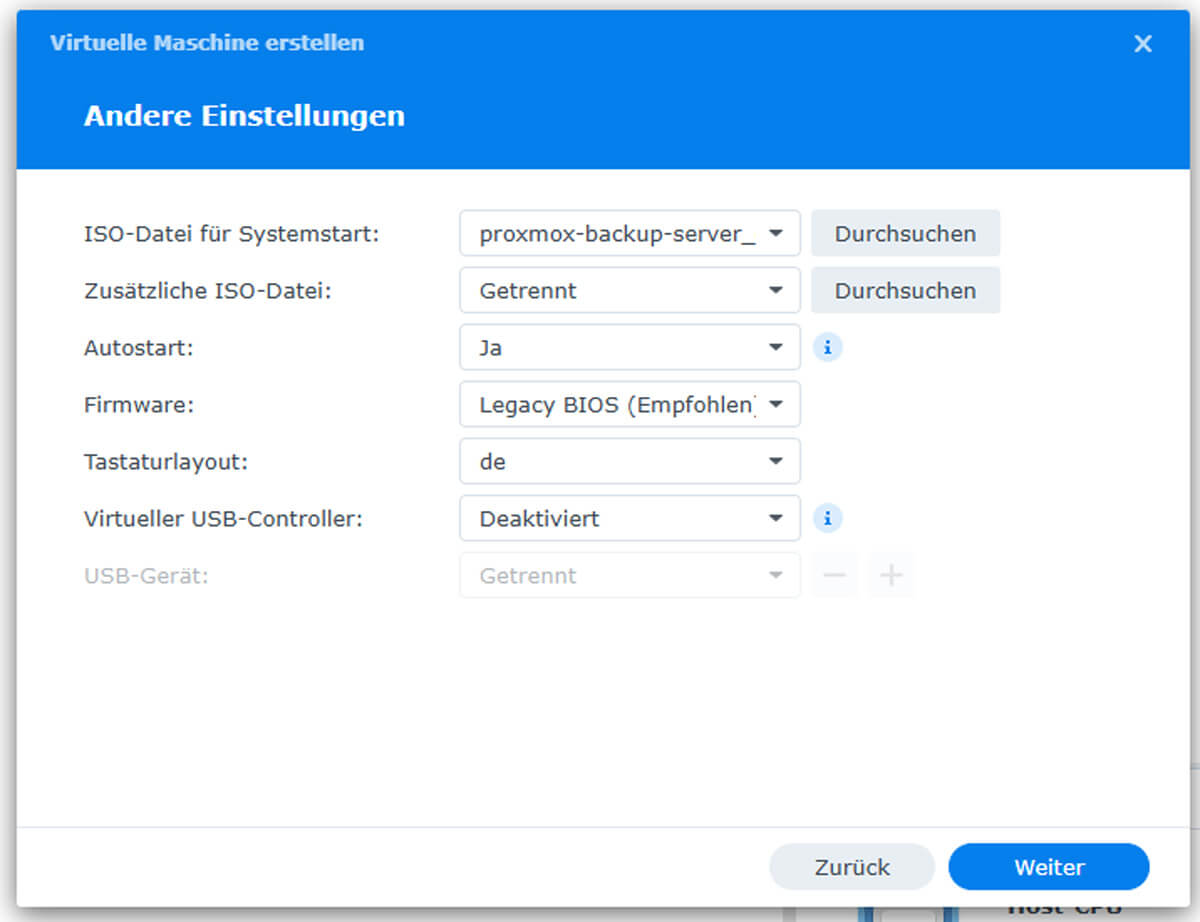Open the Tastaturlayout dropdown set to de

click(x=630, y=462)
